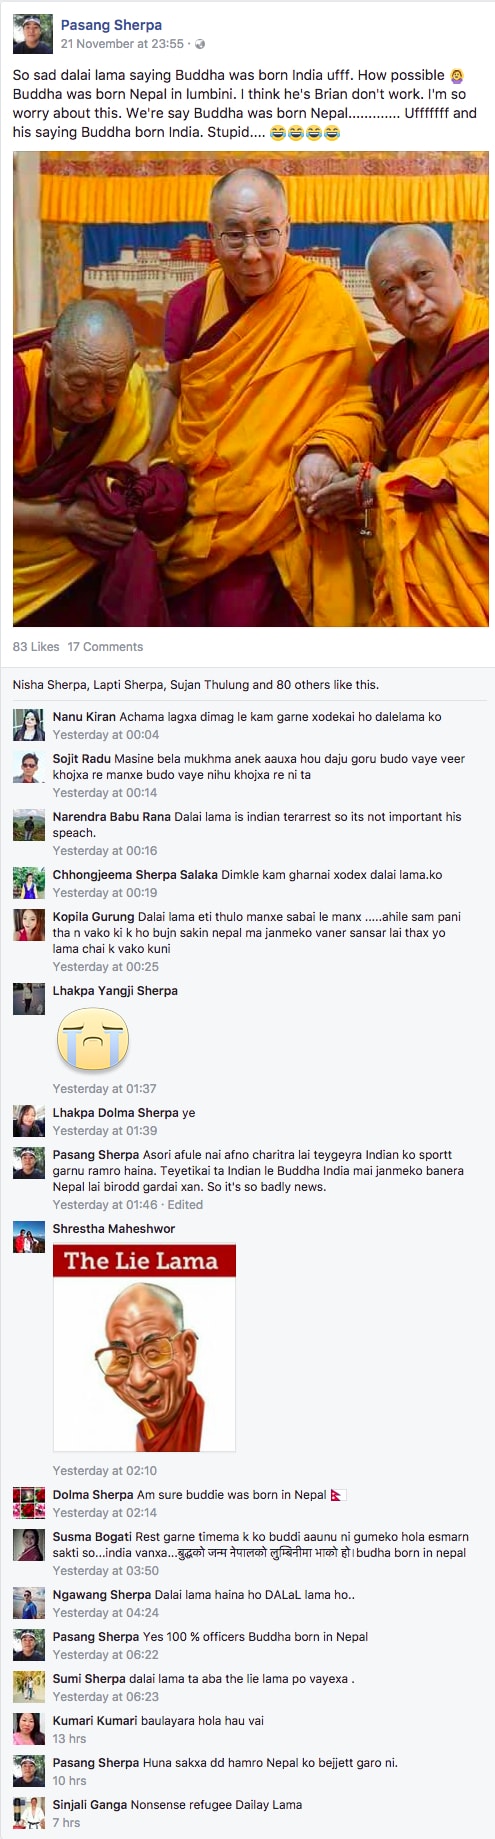Open Sojit Radu's commenter avatar
This screenshot has width=495, height=1839.
tap(29, 767)
